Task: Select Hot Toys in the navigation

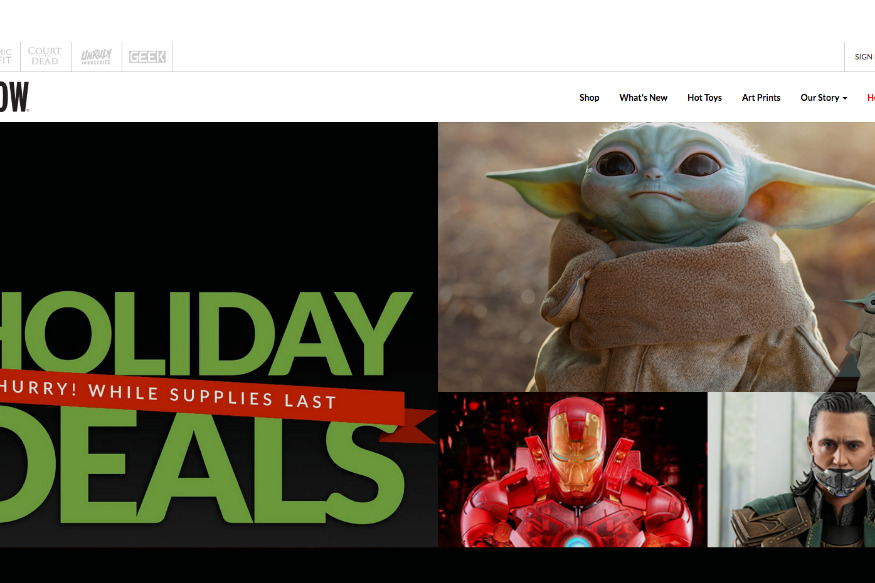Action: (704, 98)
